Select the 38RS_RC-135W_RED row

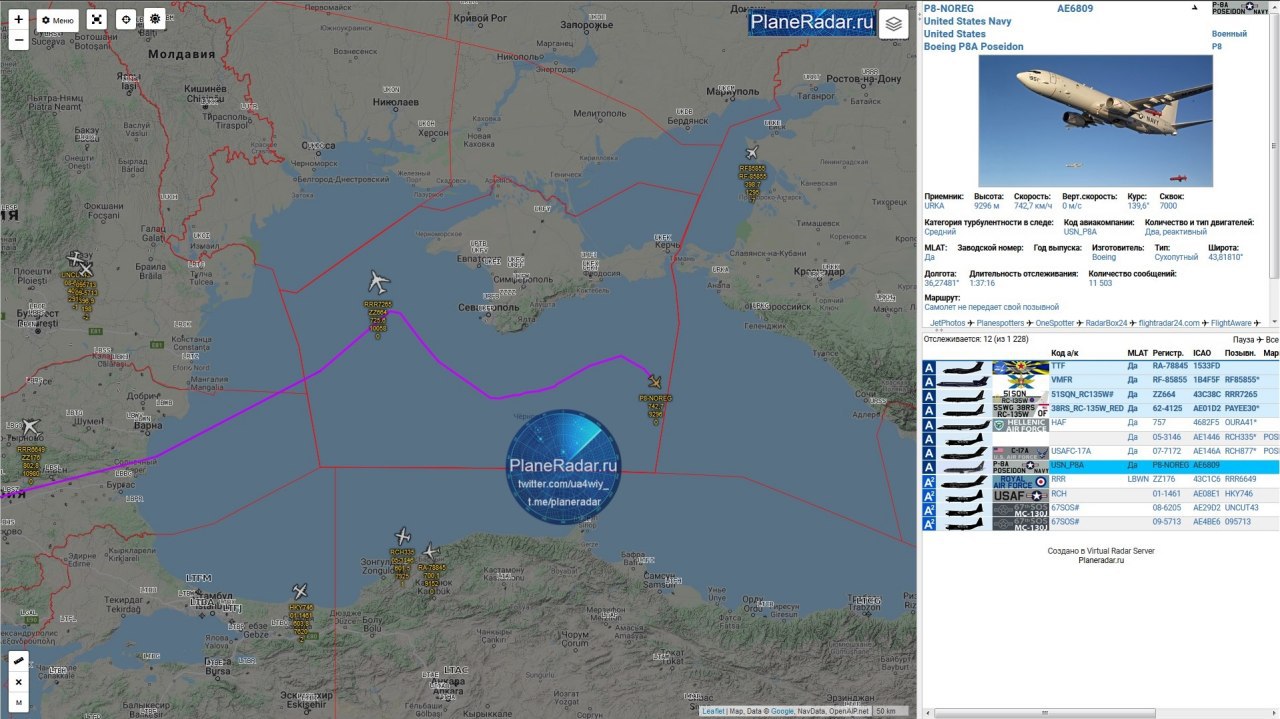(x=1100, y=409)
